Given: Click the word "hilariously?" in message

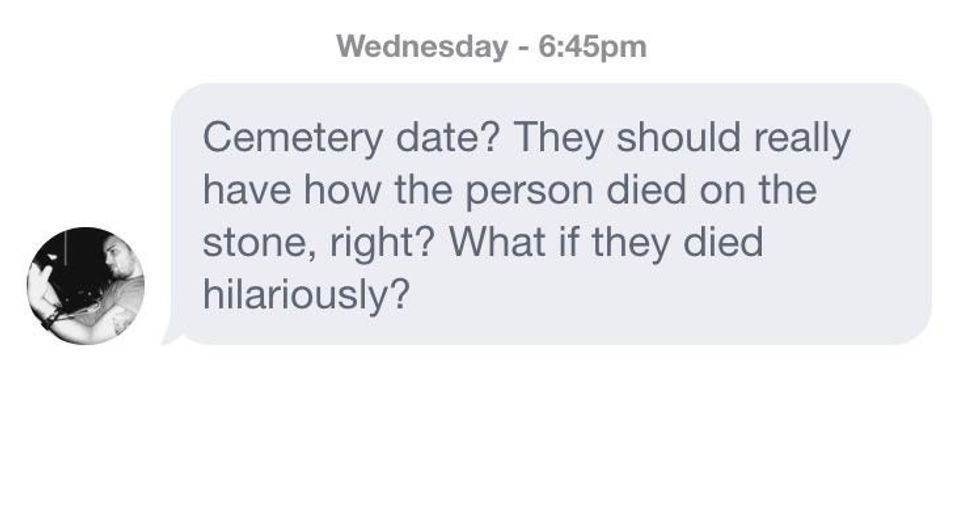Looking at the screenshot, I should click(x=306, y=296).
